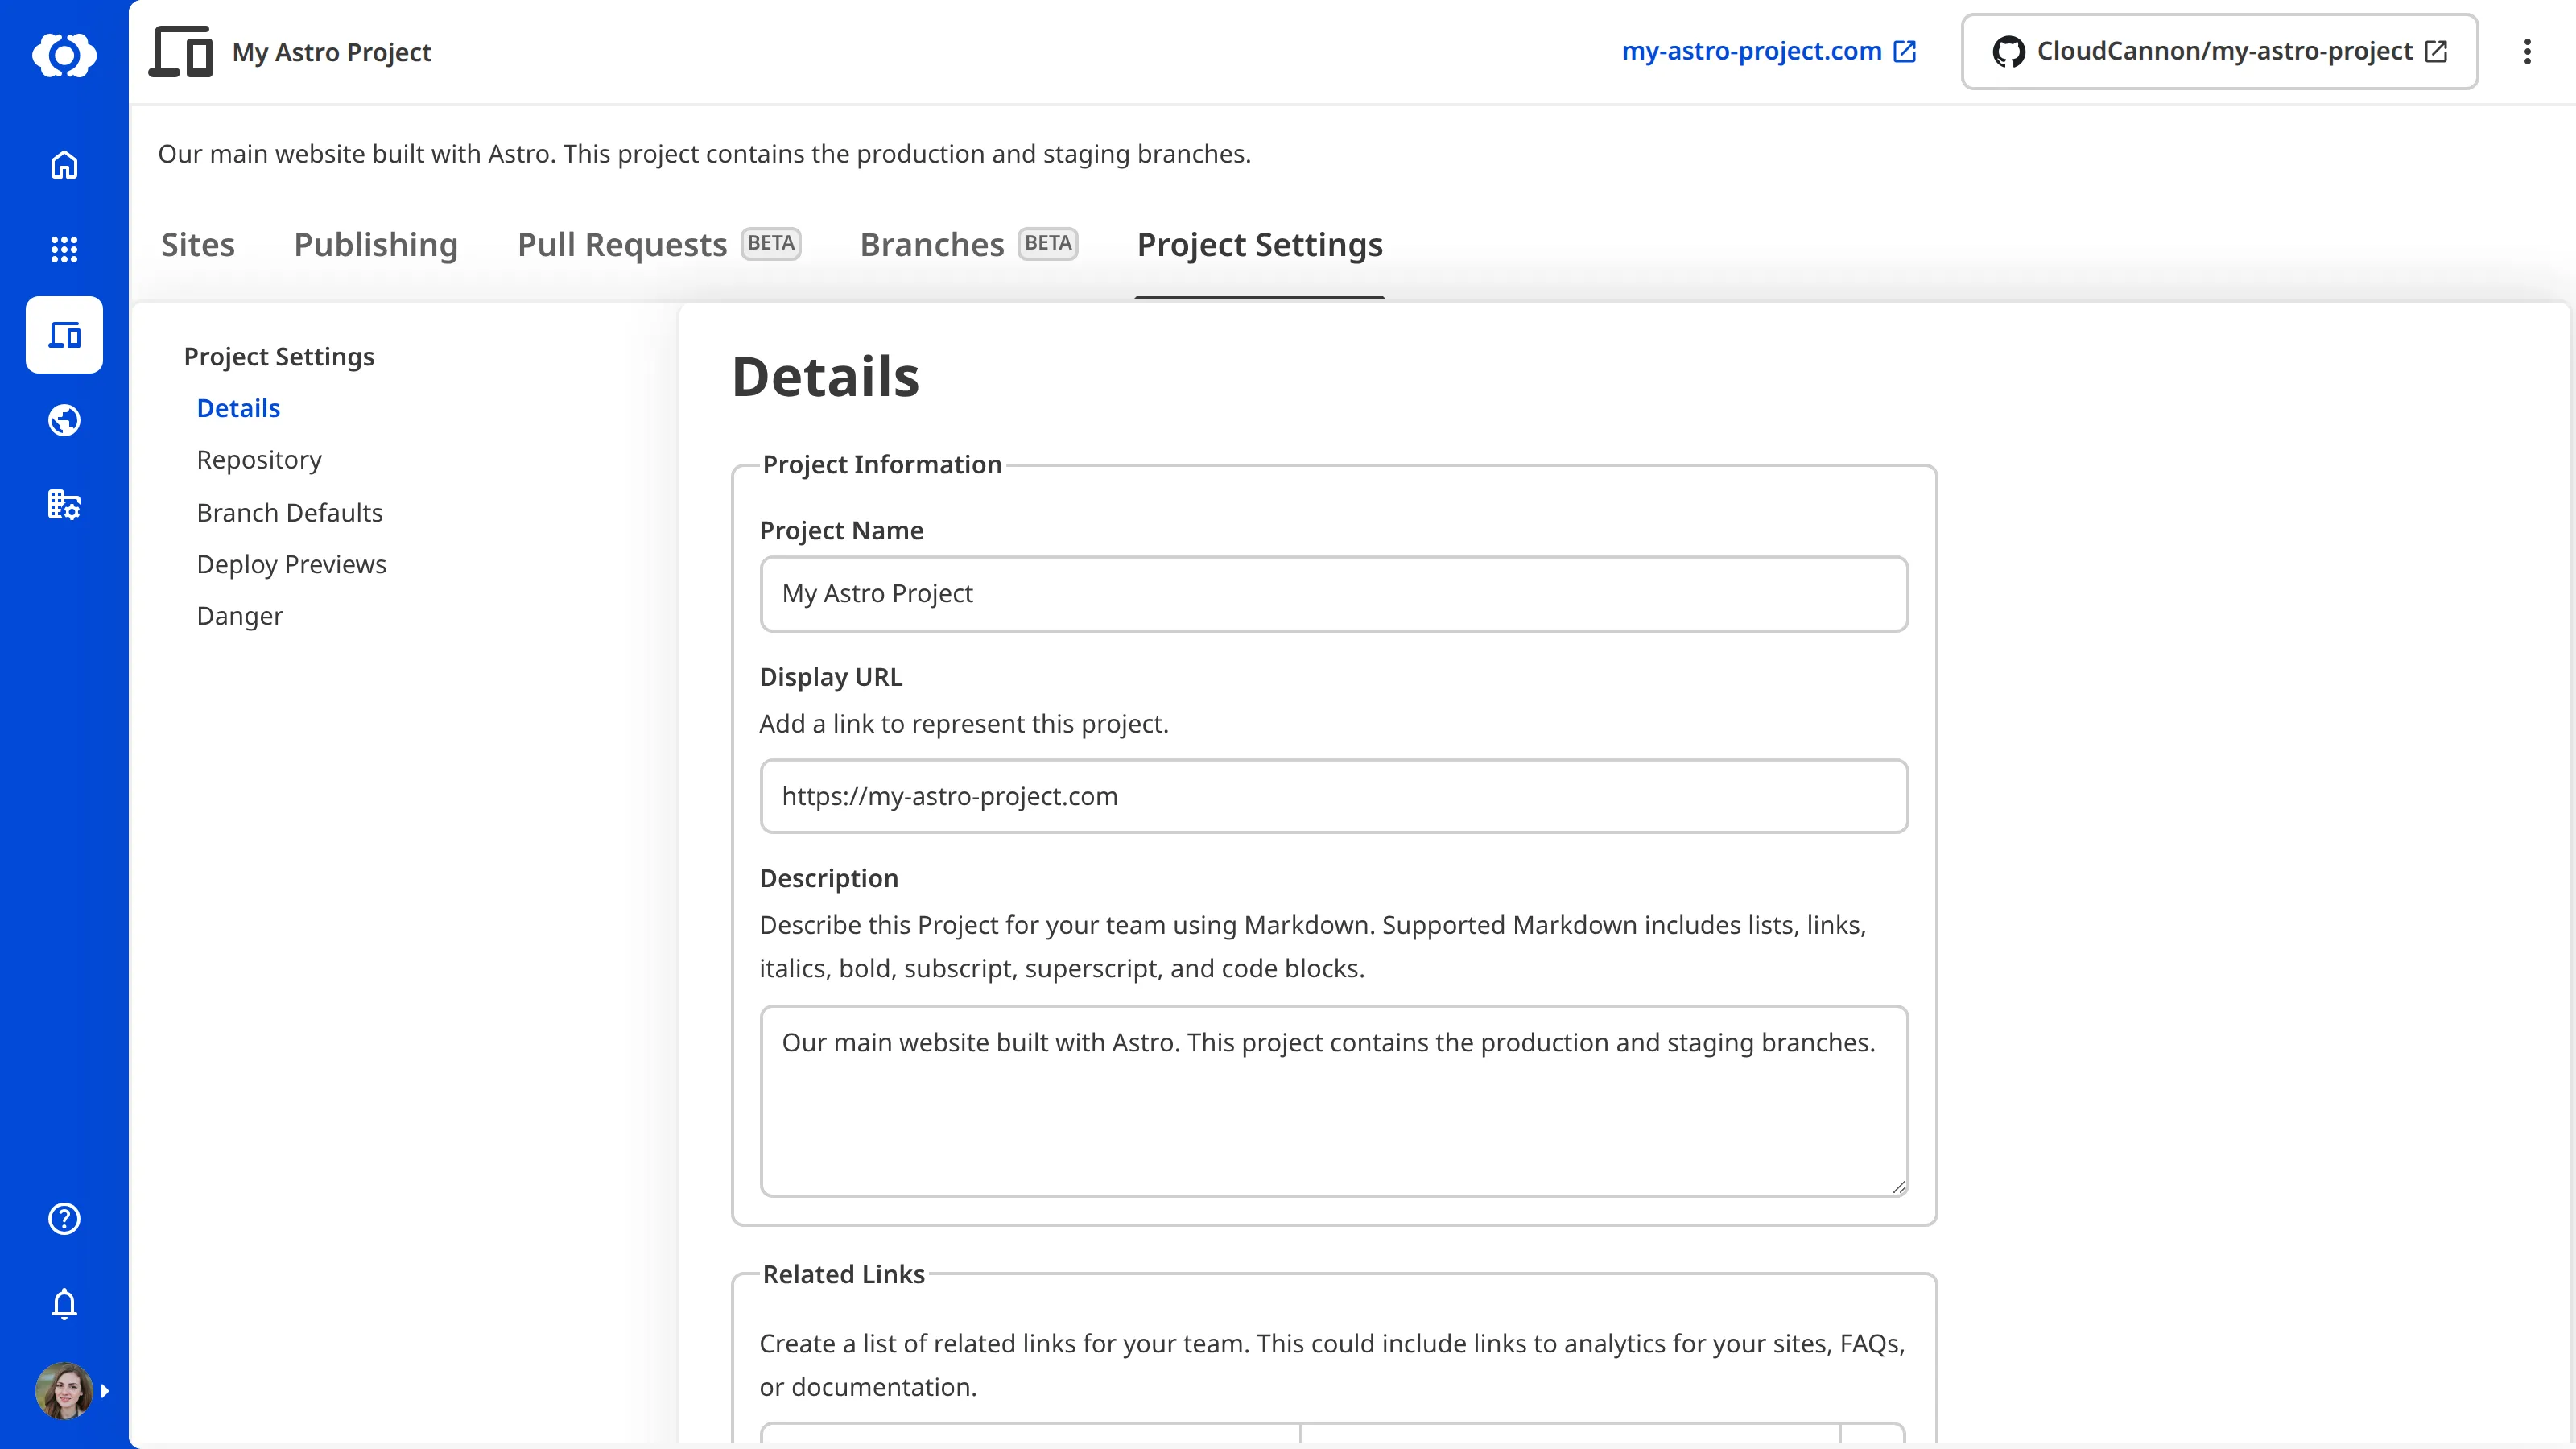Open the notifications bell icon
This screenshot has height=1449, width=2576.
[64, 1304]
